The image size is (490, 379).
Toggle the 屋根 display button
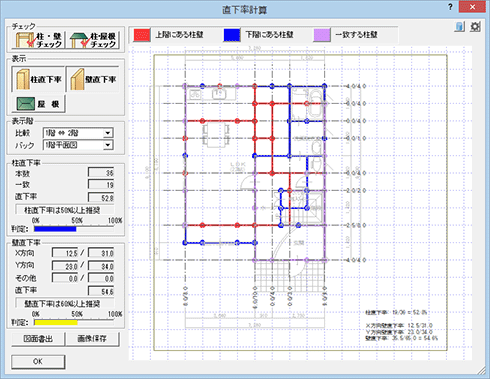point(38,104)
